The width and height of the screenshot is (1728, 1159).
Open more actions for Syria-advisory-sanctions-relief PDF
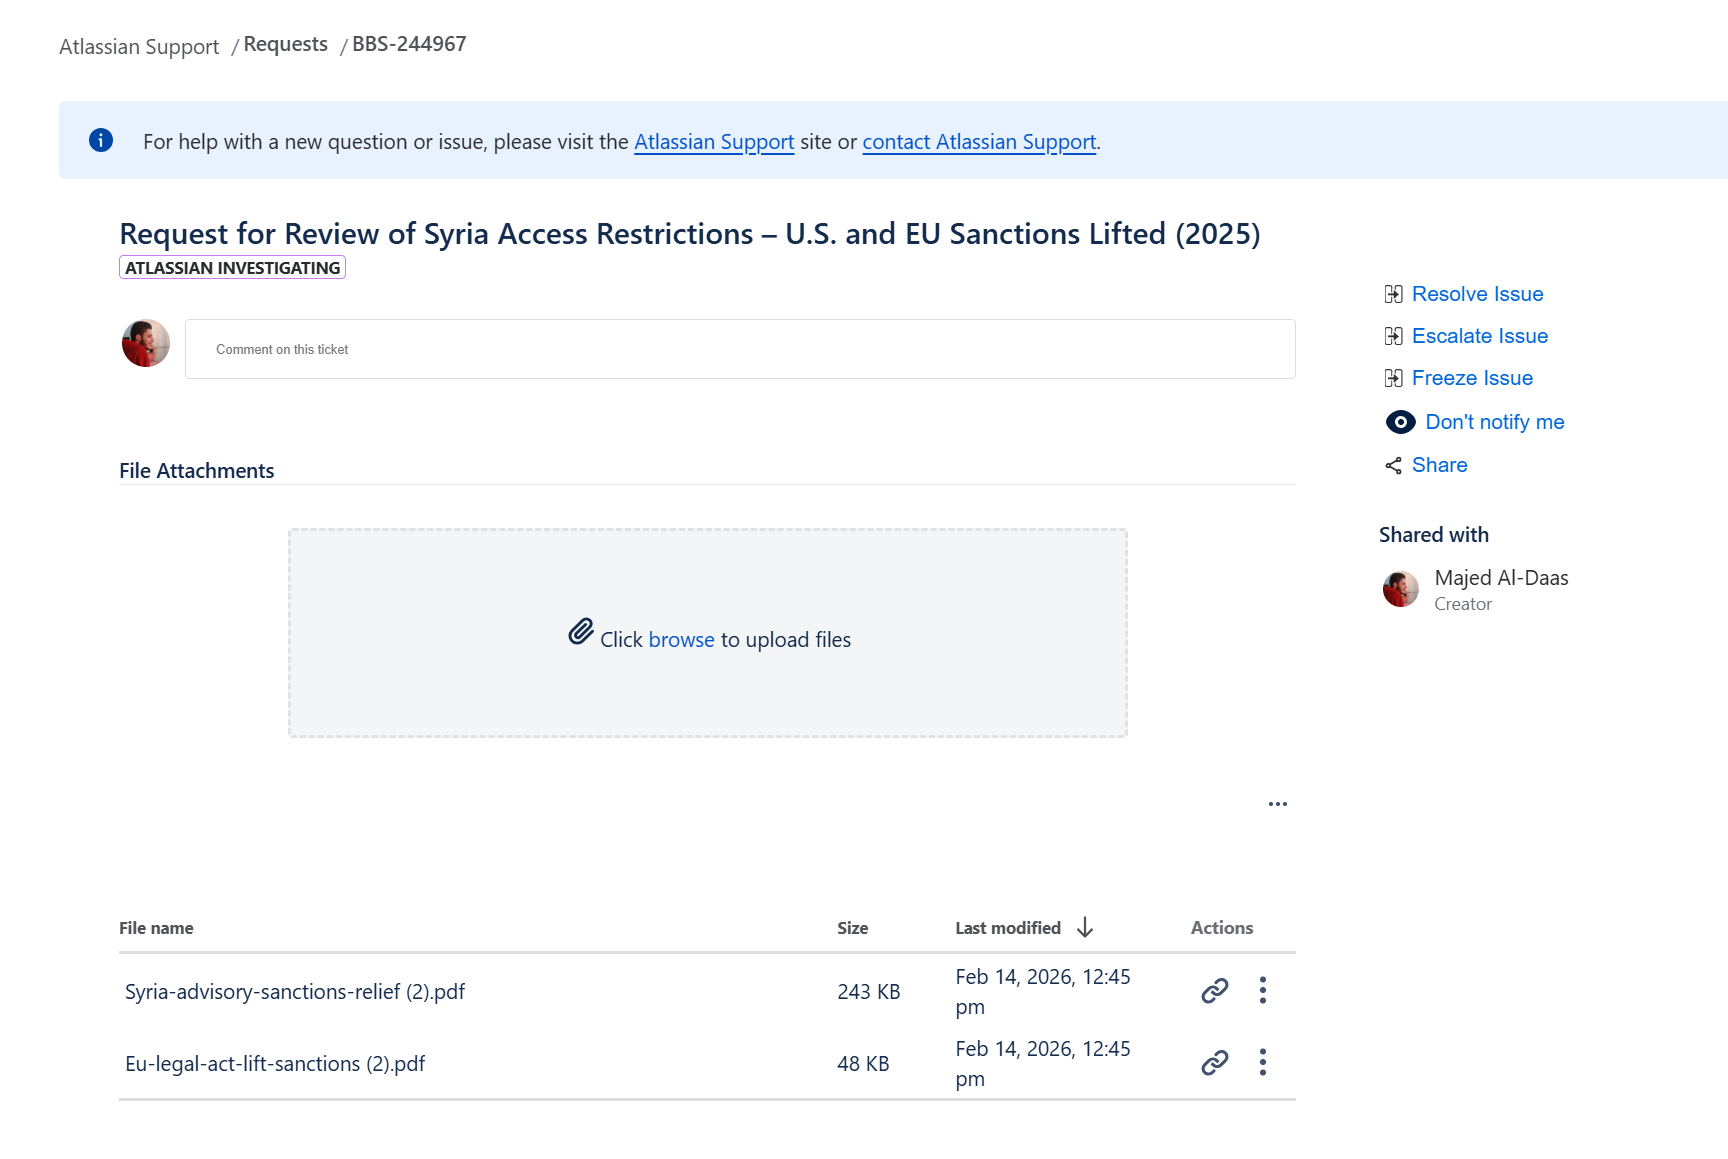pos(1263,990)
